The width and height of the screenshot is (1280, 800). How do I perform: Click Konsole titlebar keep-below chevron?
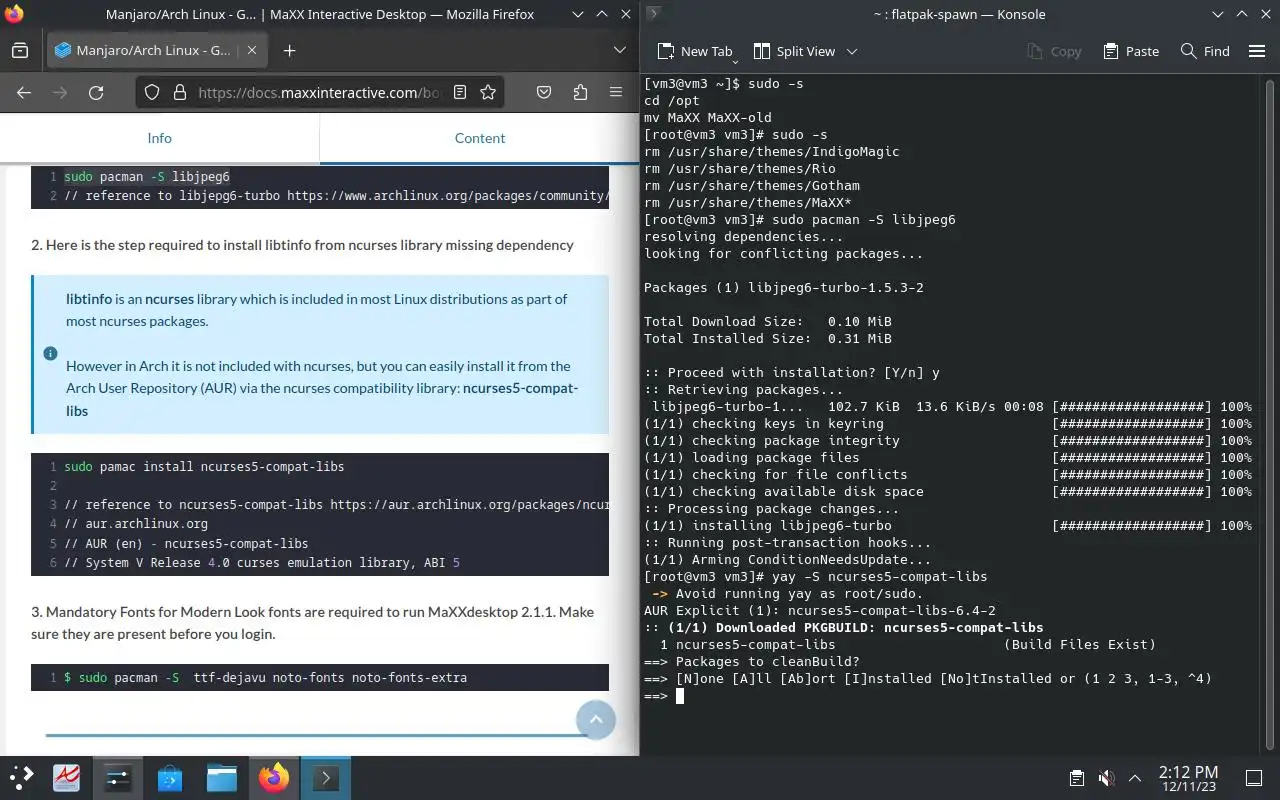(1217, 14)
